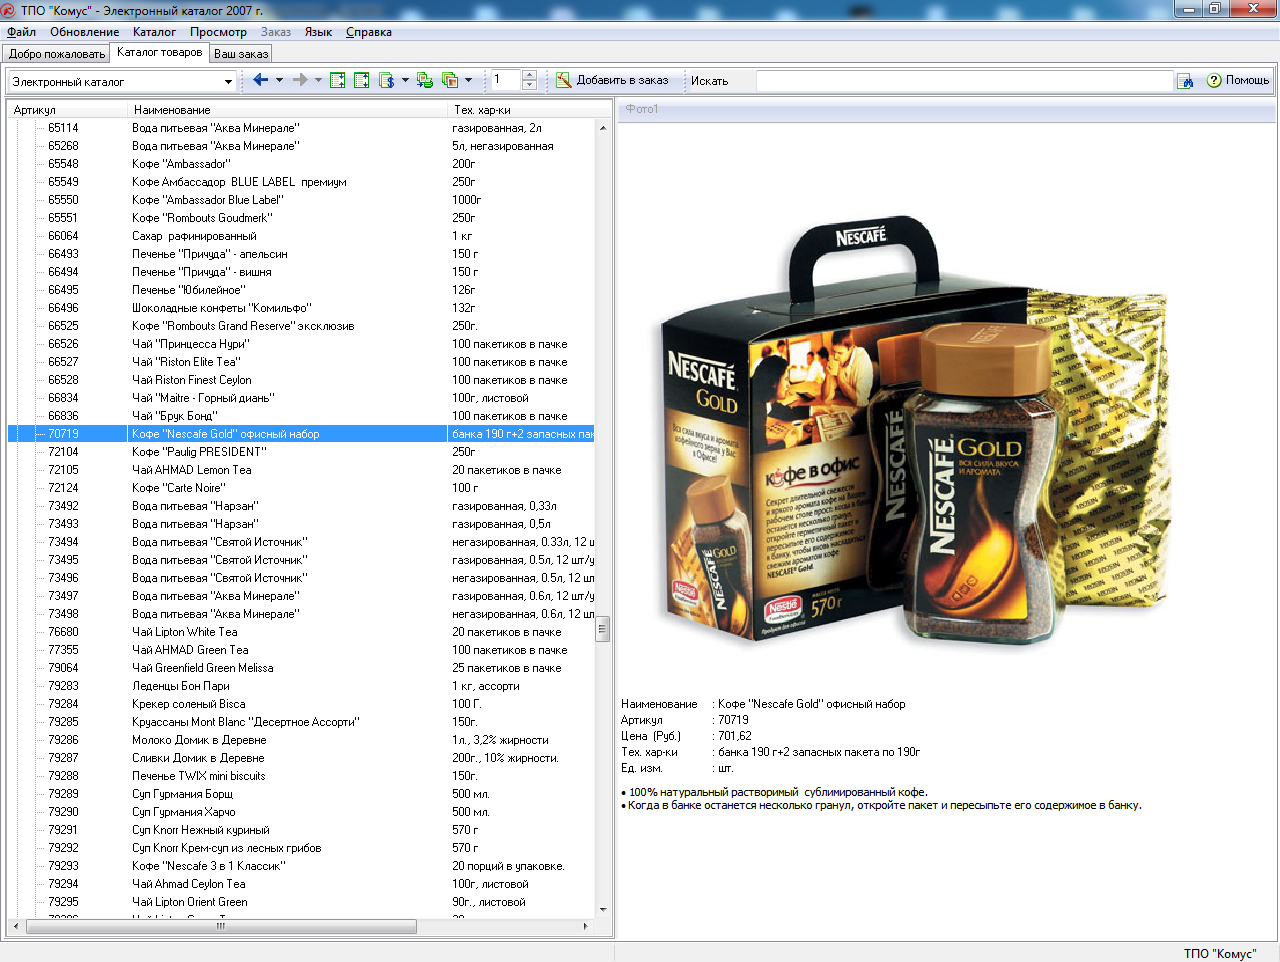Click the green tree icon left of the price icon
This screenshot has width=1280, height=962.
tap(362, 80)
